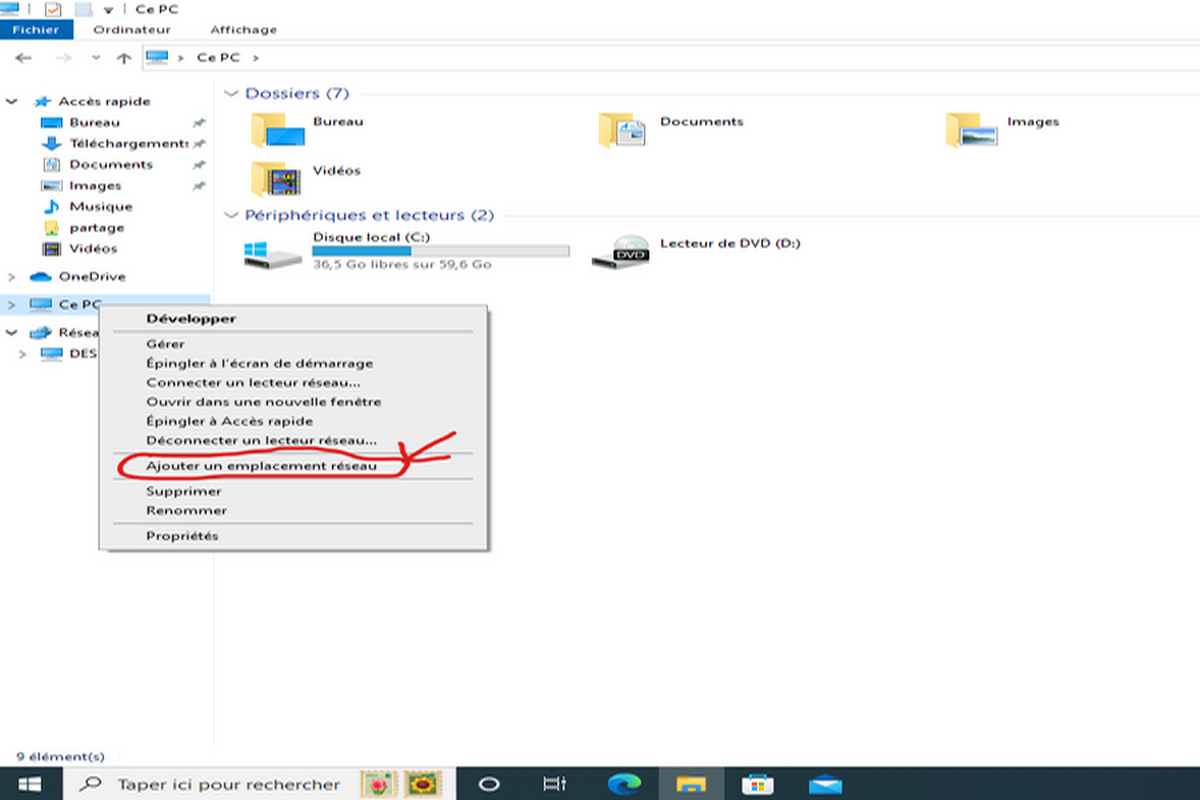Expand the OneDrive tree node

(x=11, y=277)
